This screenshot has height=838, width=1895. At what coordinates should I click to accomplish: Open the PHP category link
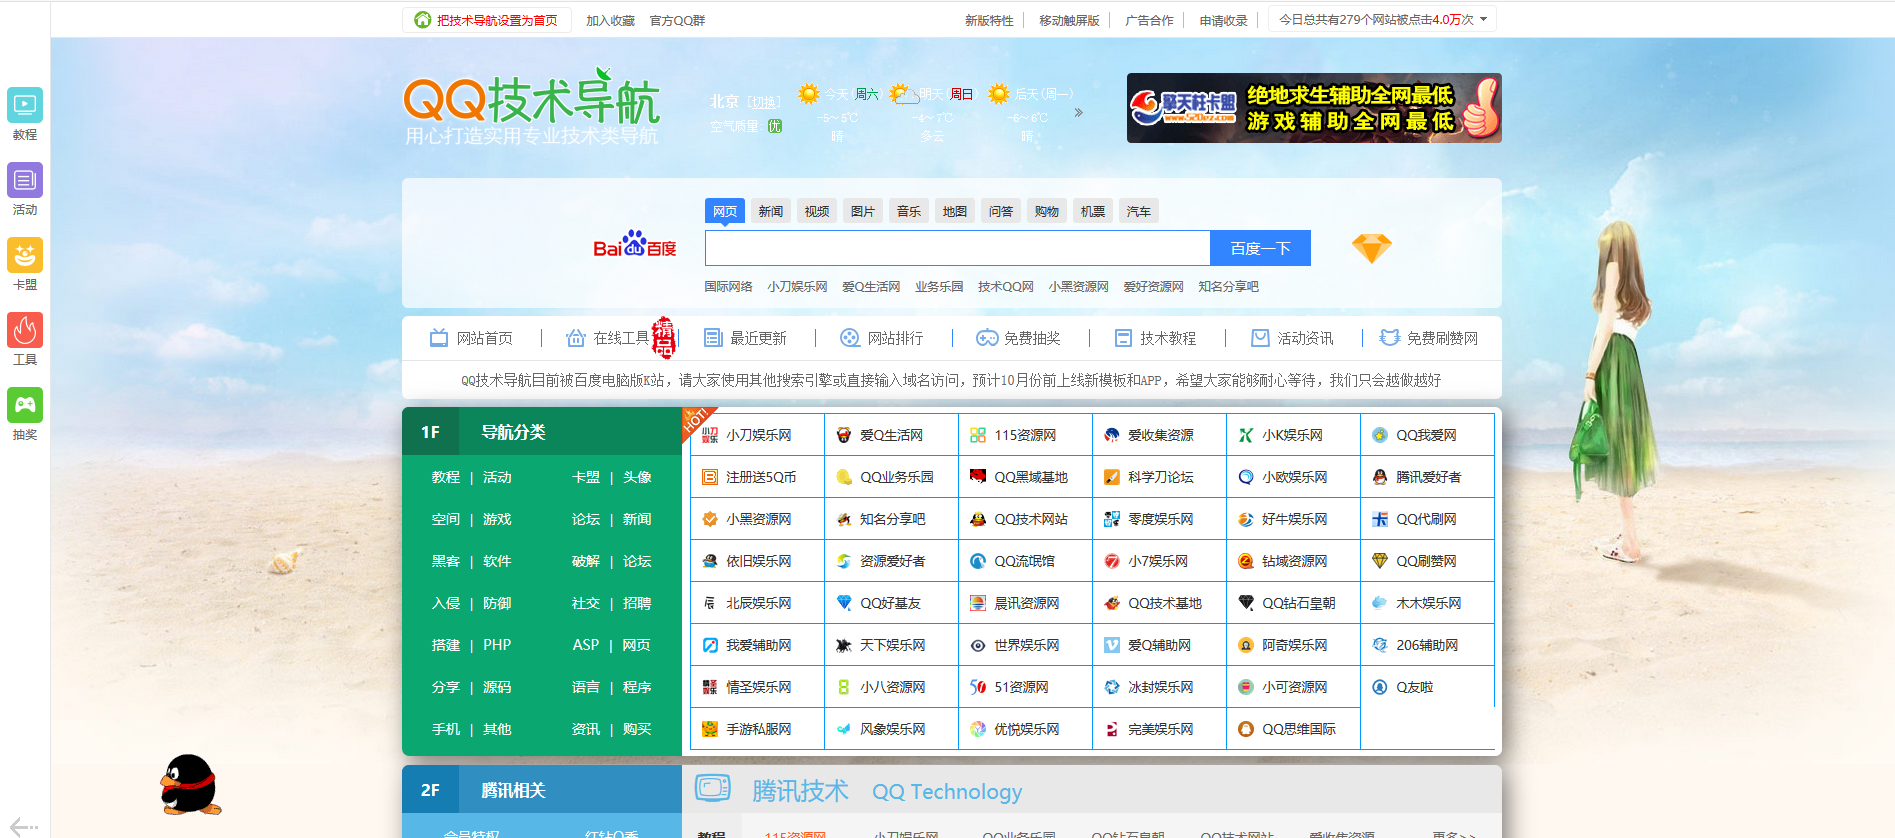coord(497,645)
